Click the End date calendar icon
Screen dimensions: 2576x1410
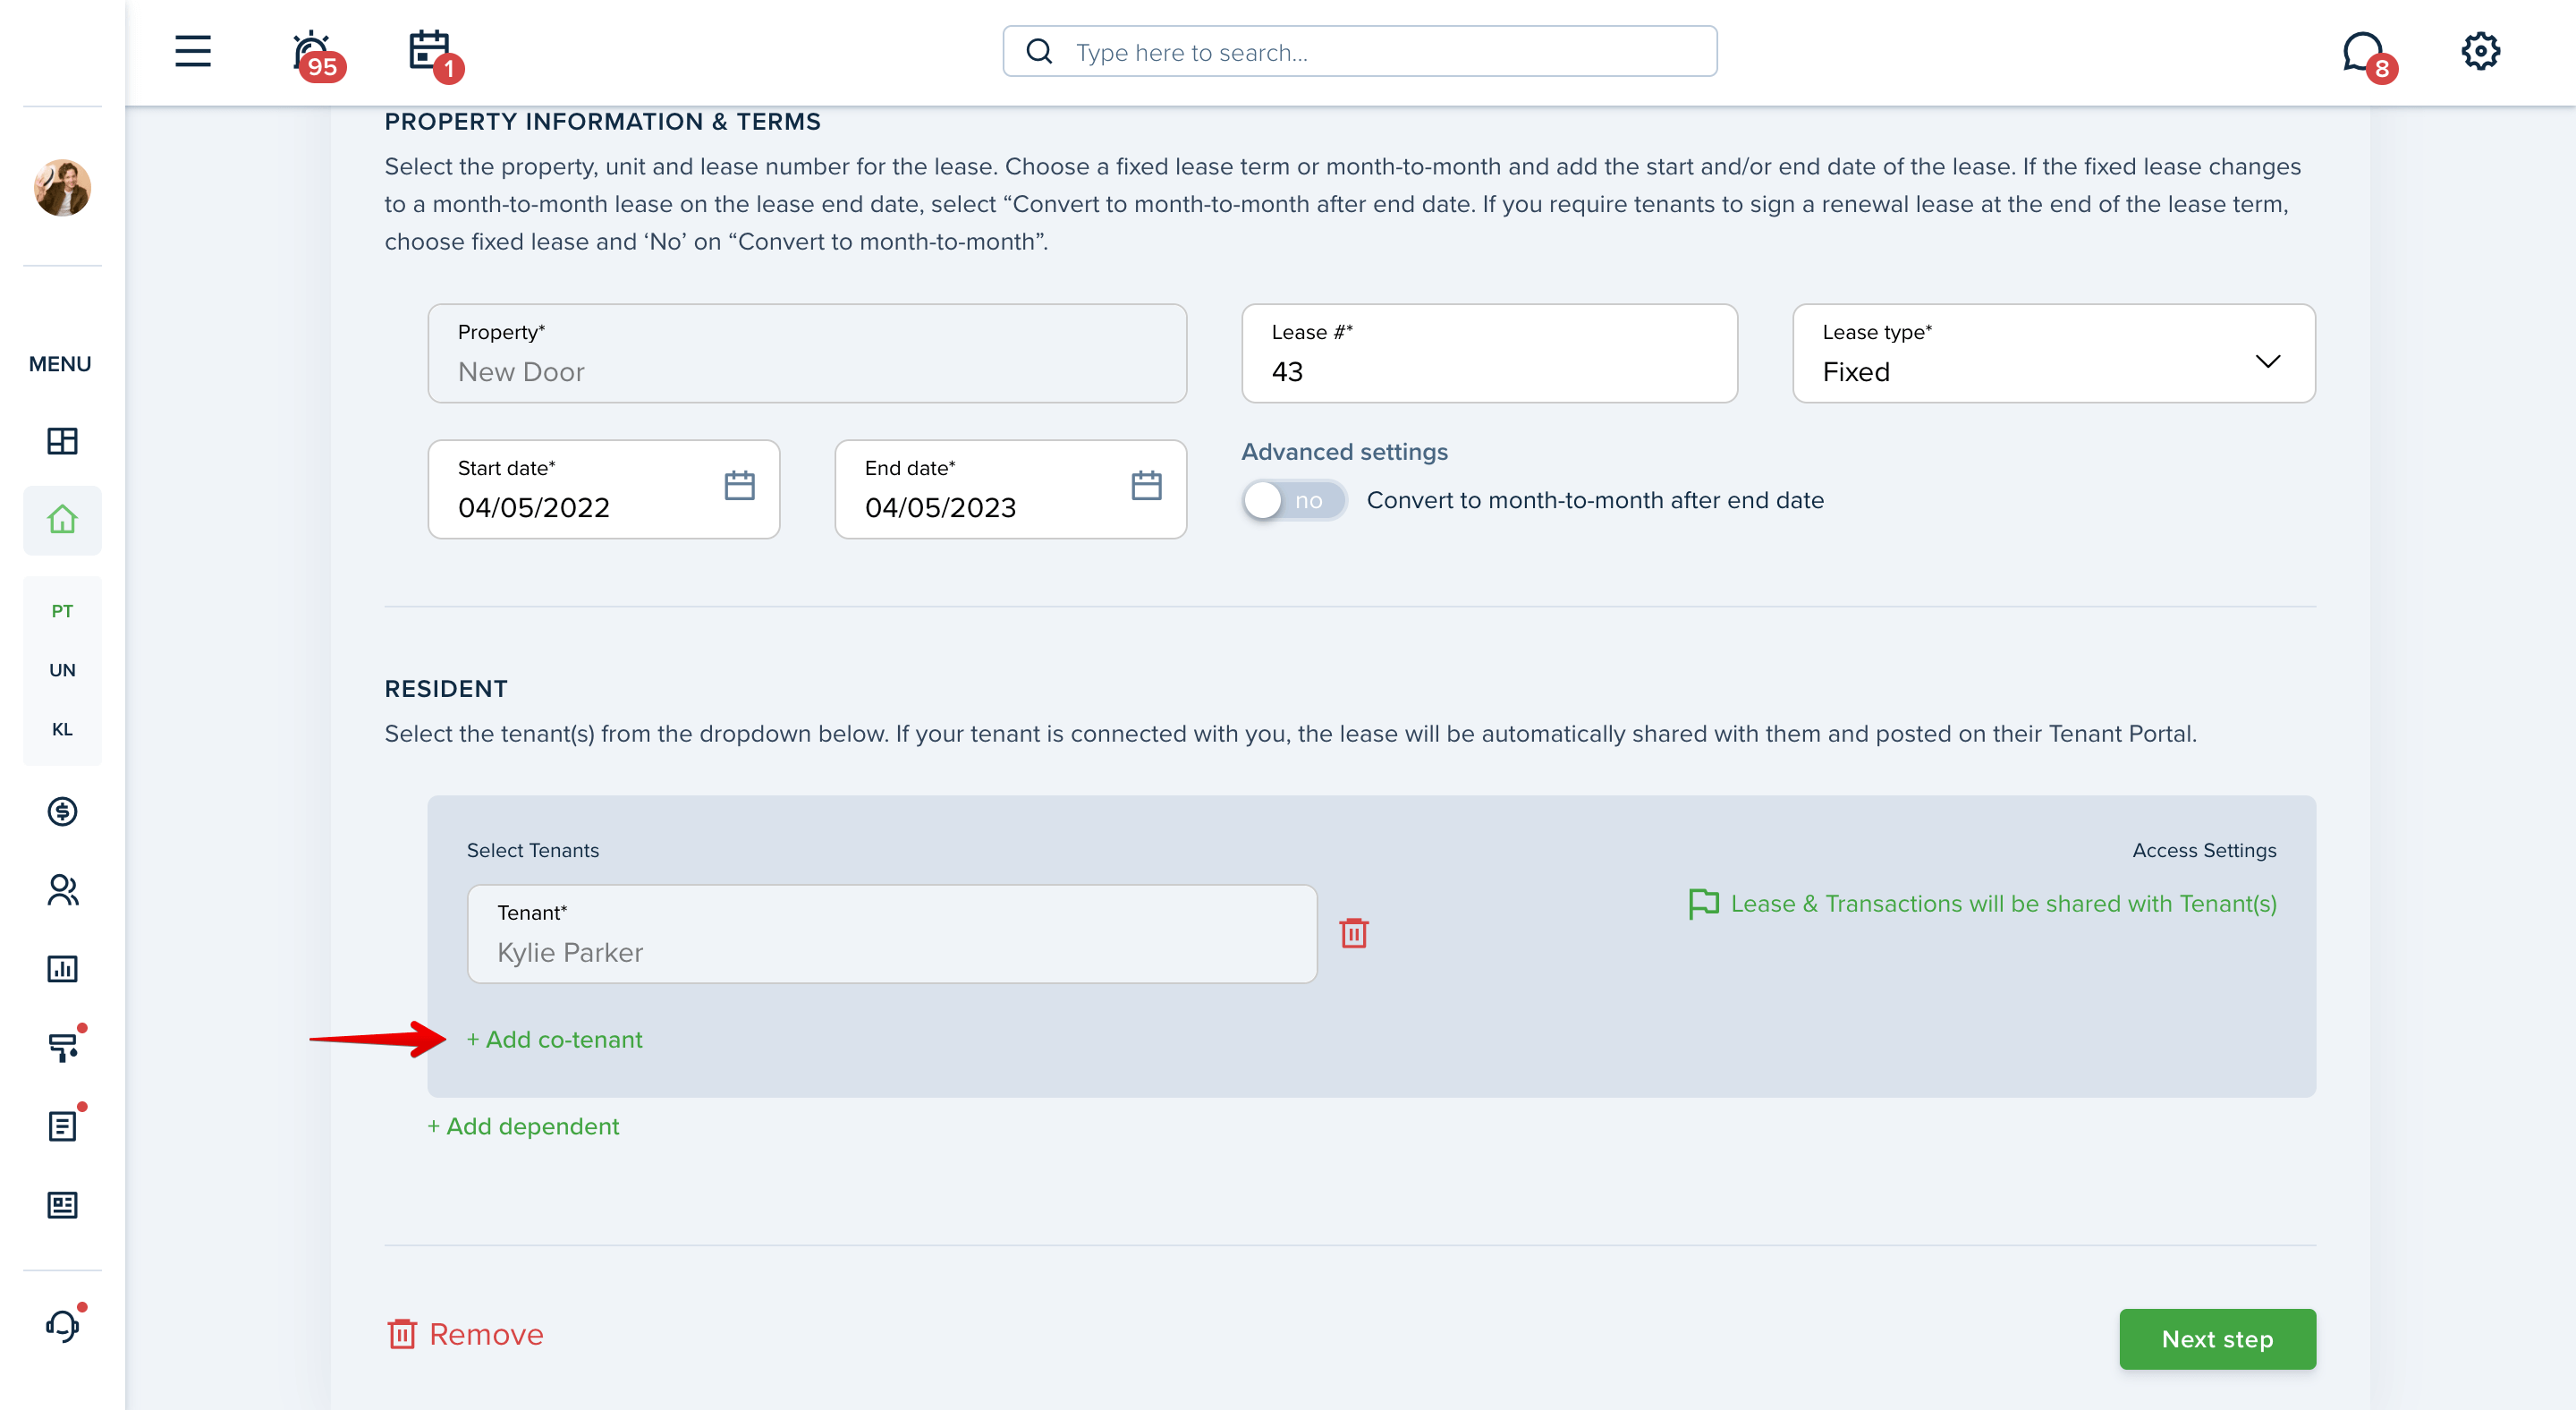(x=1146, y=486)
